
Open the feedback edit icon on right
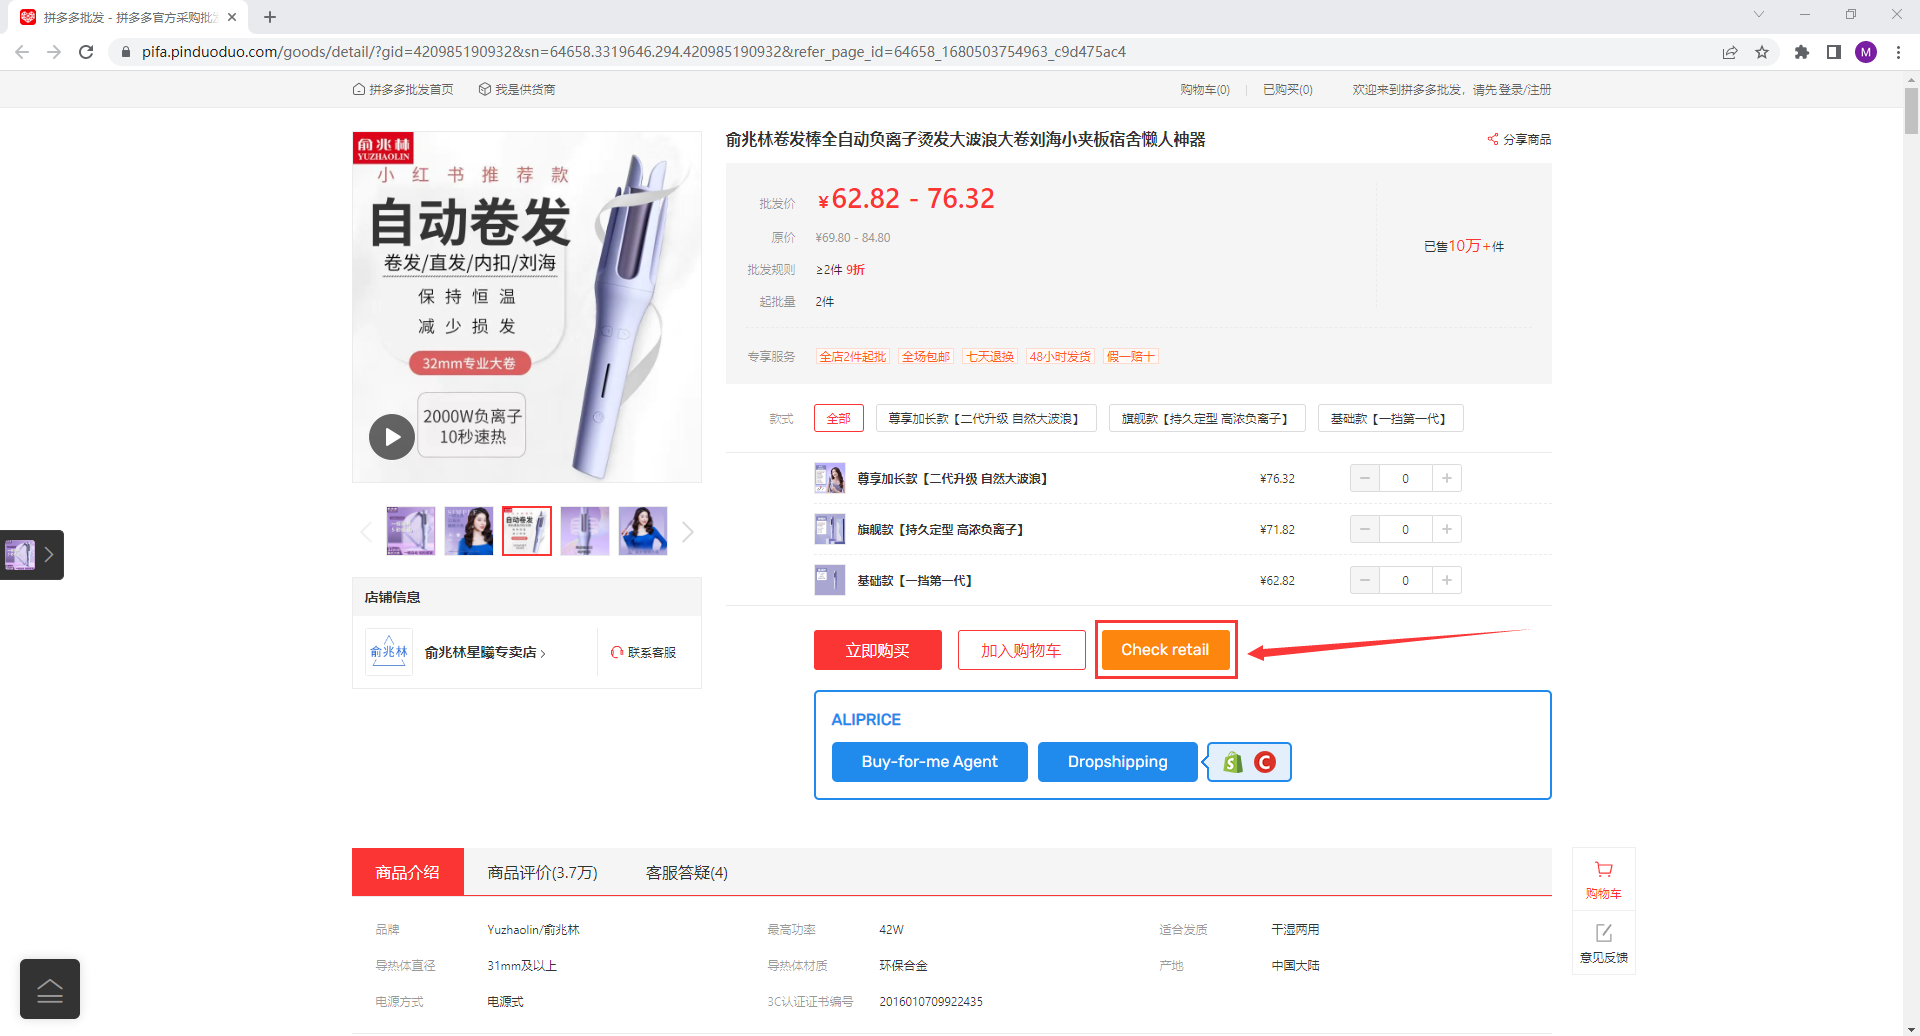(1604, 933)
